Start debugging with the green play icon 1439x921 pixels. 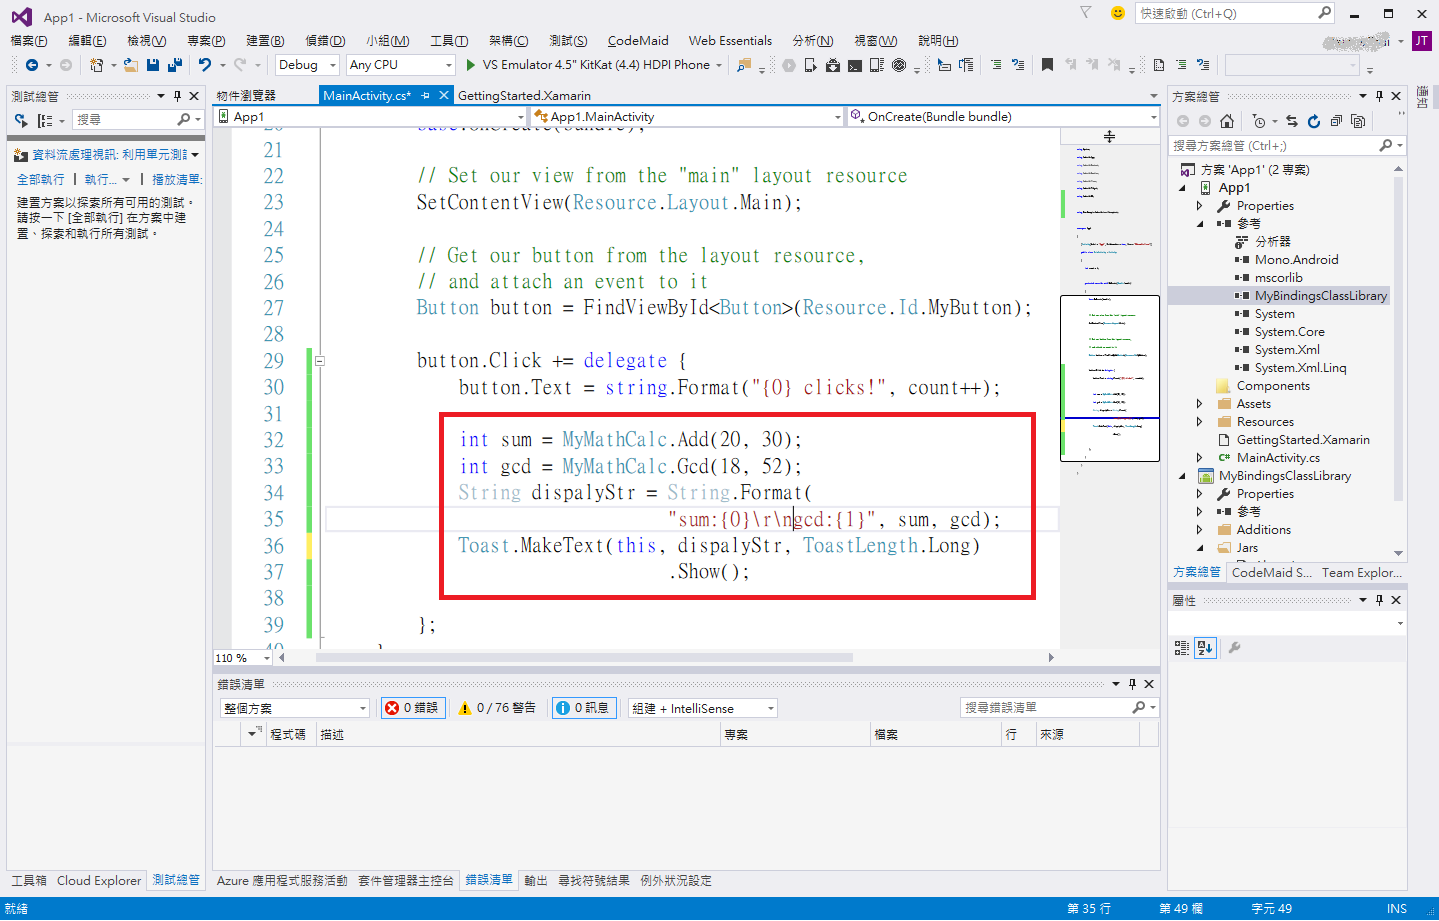(470, 65)
